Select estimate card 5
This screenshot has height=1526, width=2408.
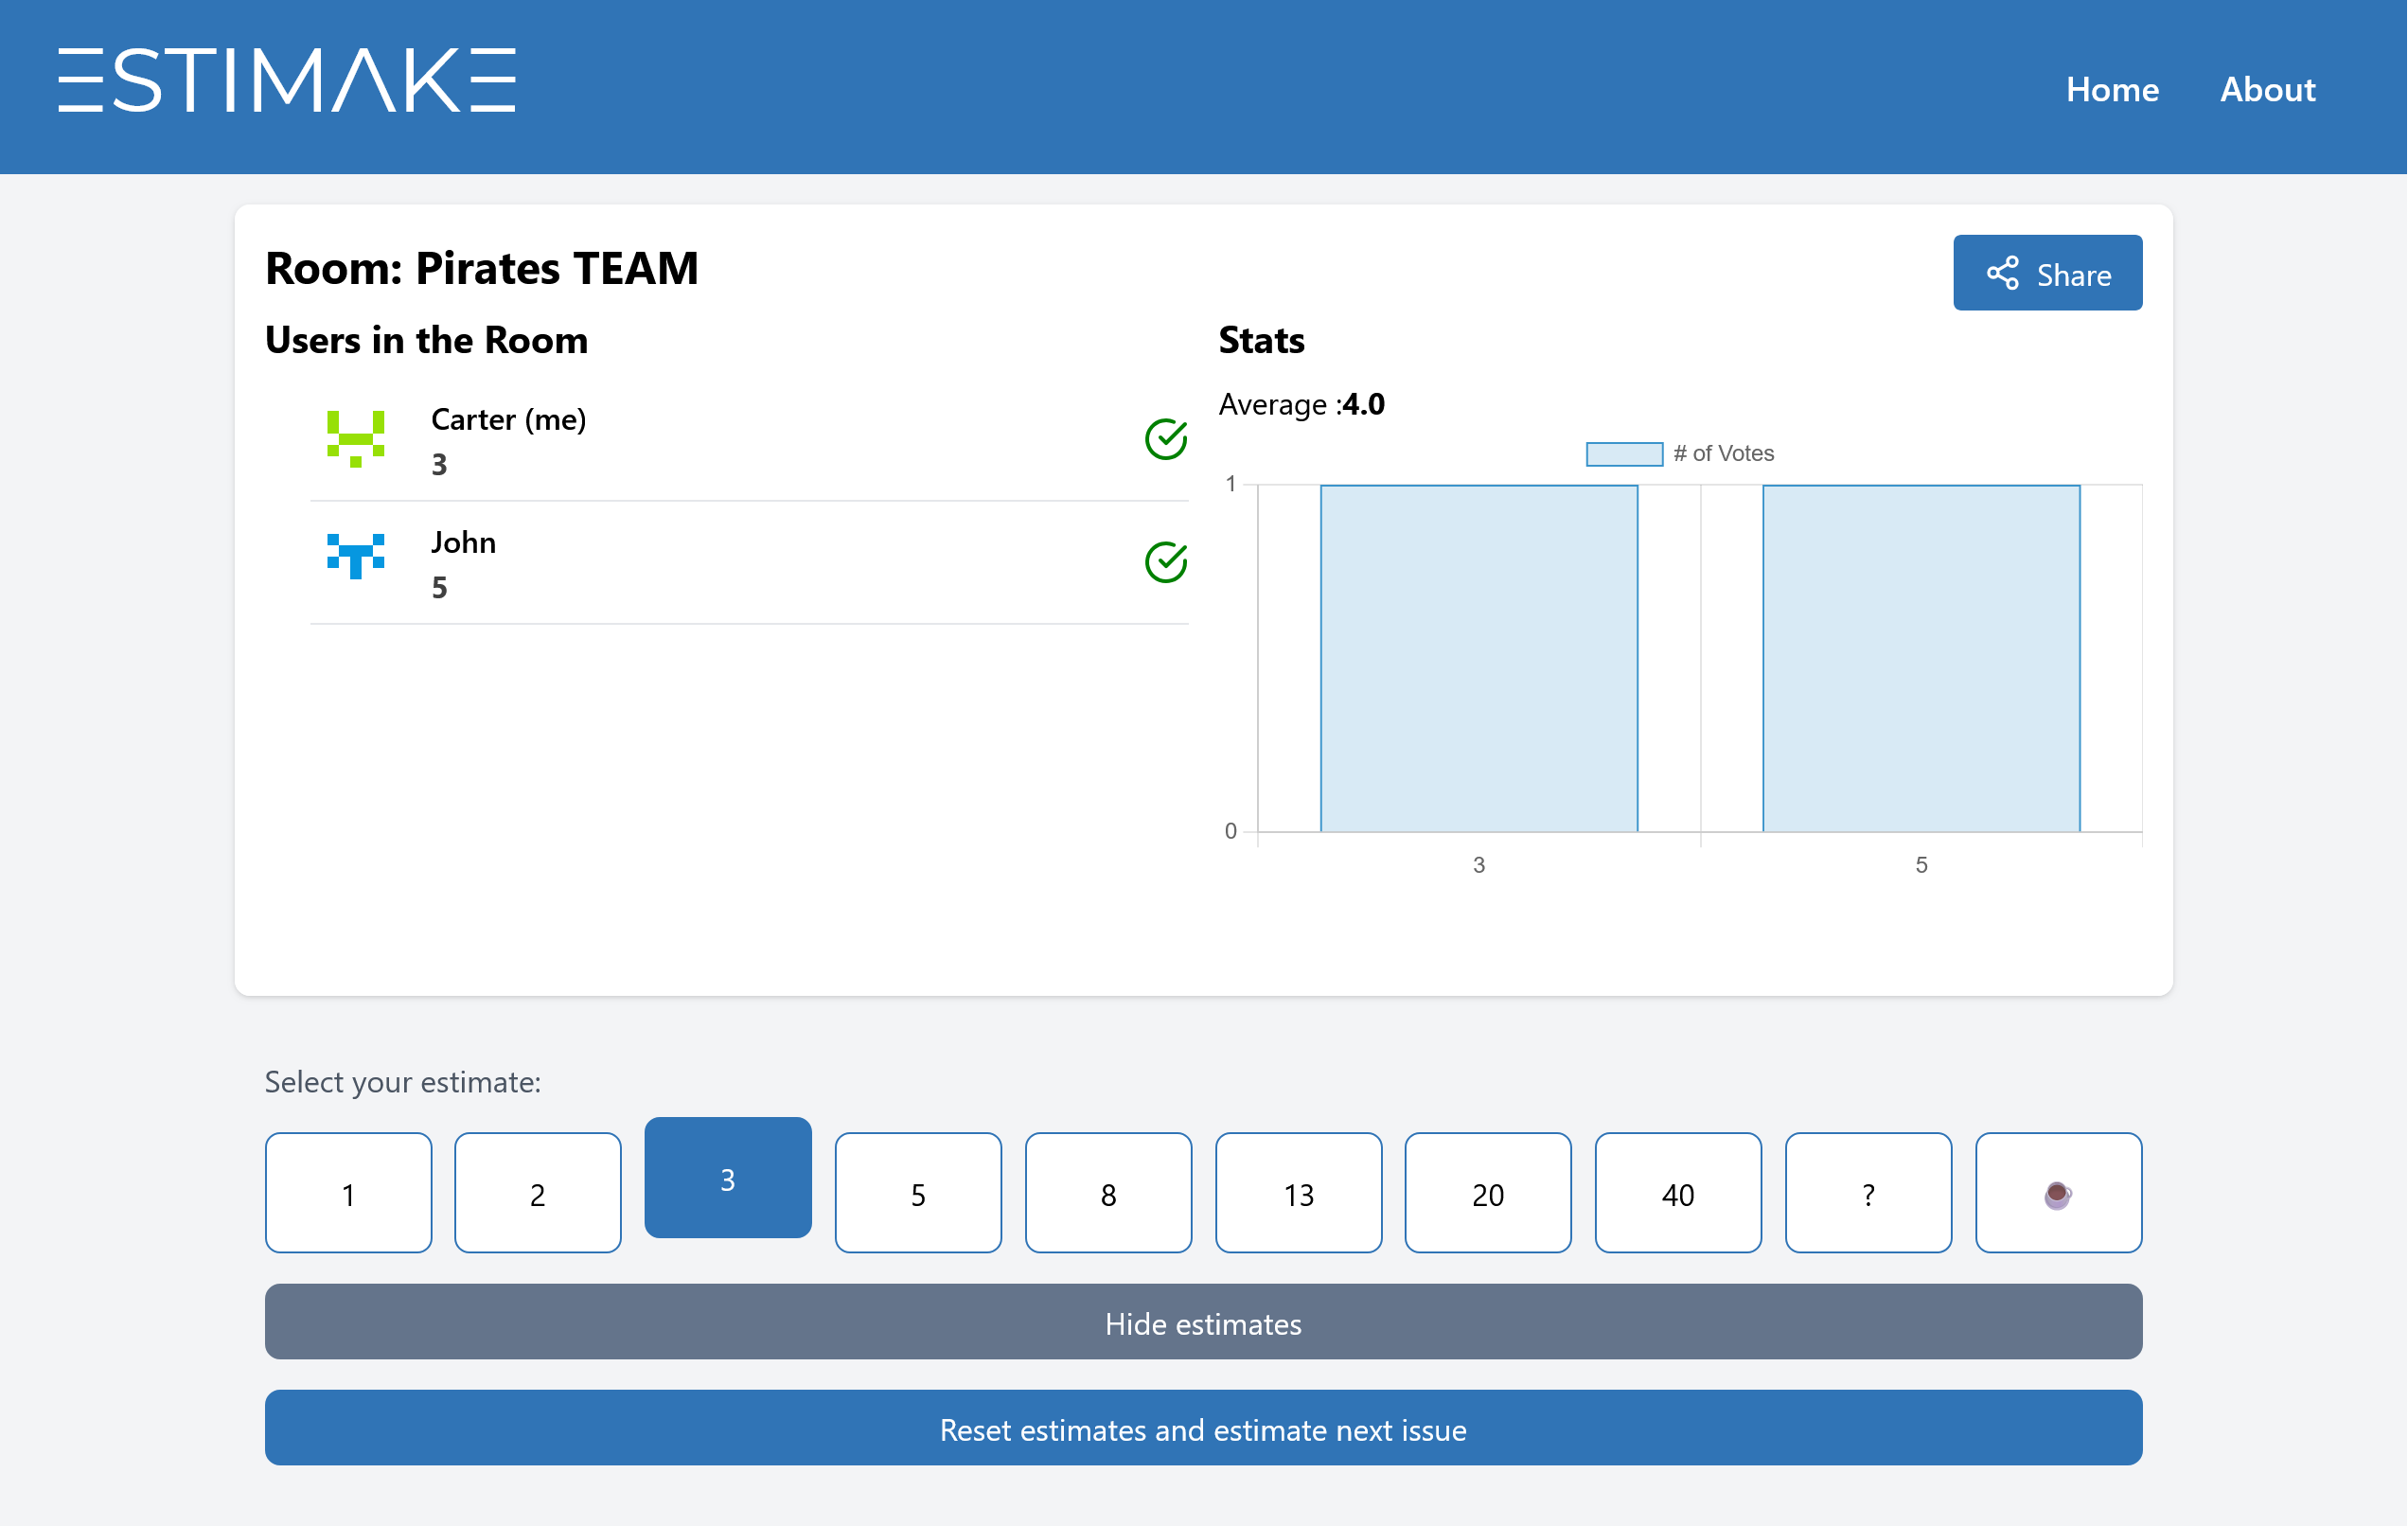(x=917, y=1193)
